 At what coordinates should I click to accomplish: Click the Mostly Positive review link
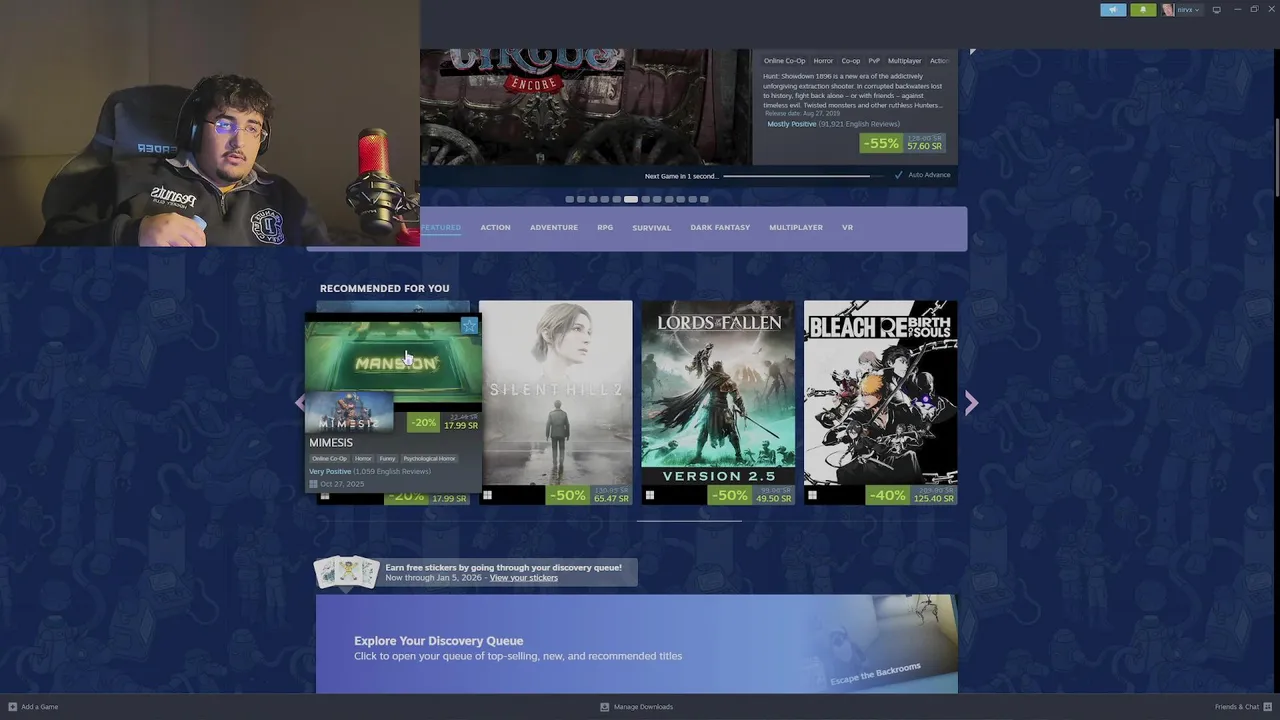791,124
